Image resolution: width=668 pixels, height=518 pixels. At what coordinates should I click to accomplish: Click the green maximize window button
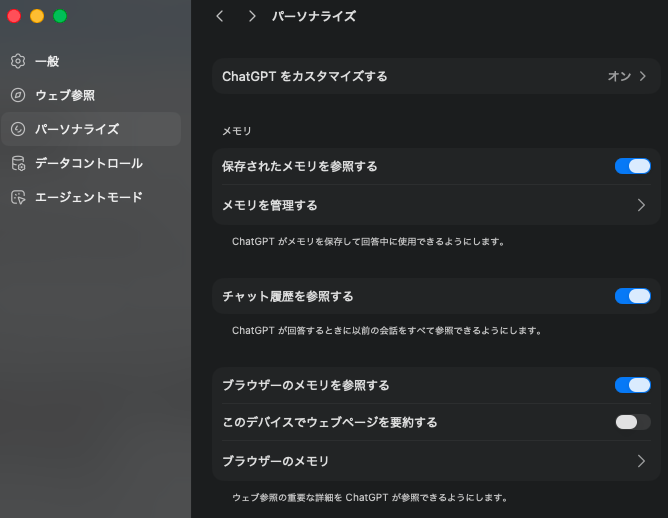tap(60, 16)
